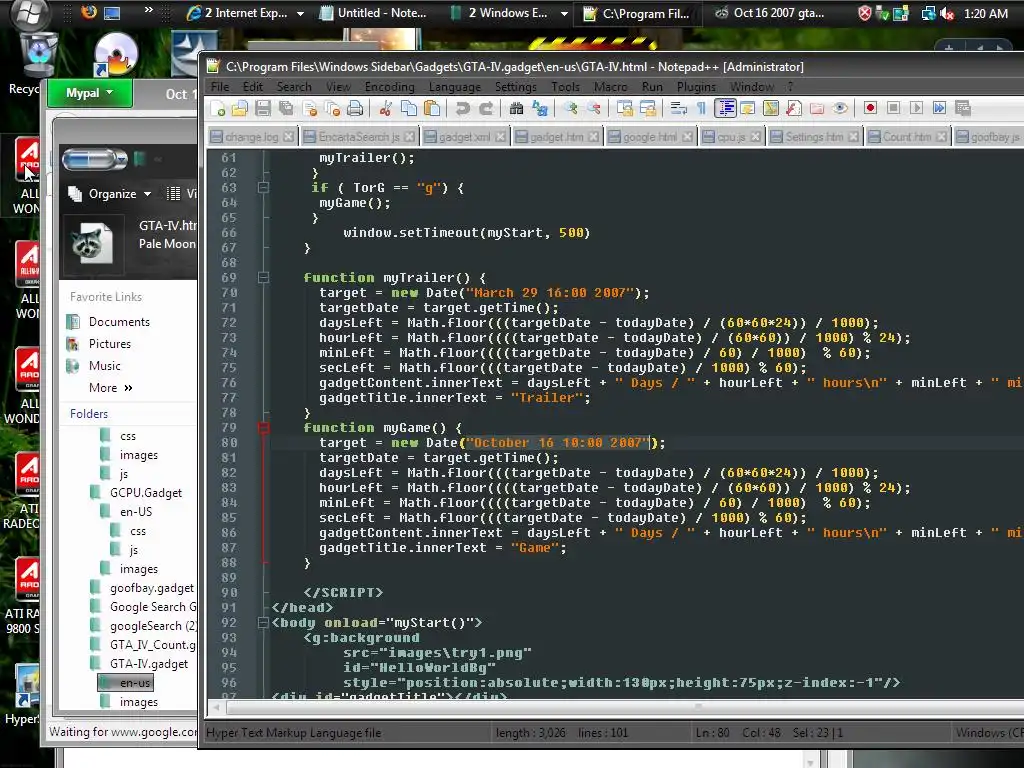Viewport: 1024px width, 768px height.
Task: Toggle the indent guide button
Action: click(725, 108)
